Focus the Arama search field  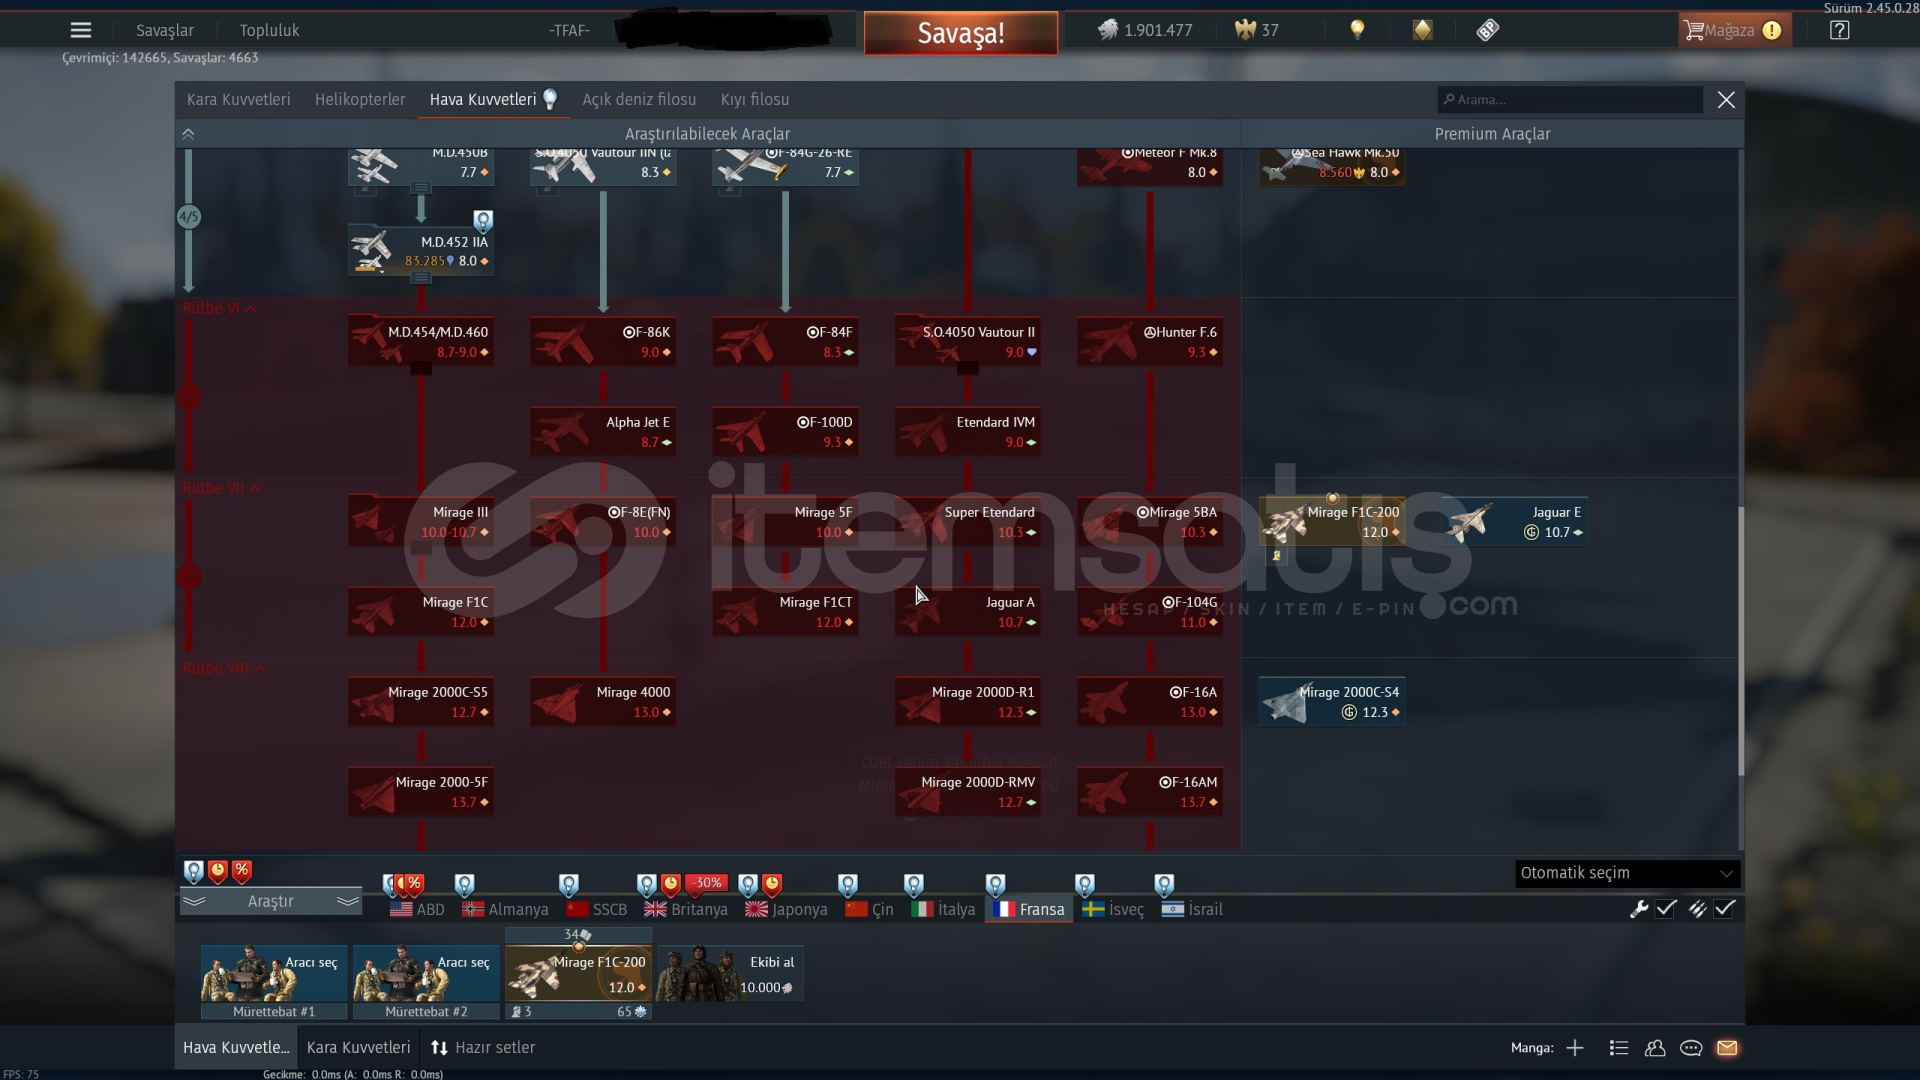tap(1569, 99)
